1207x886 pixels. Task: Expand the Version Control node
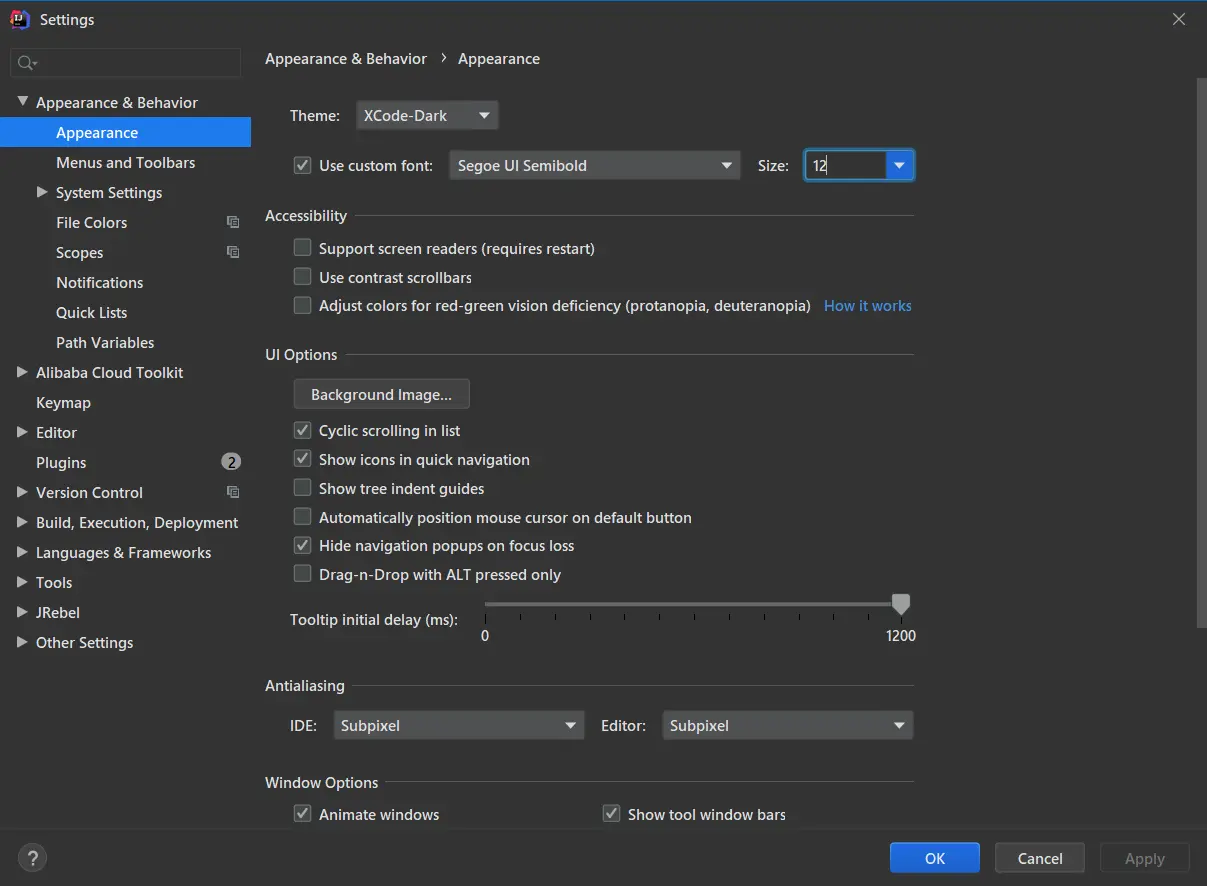click(22, 492)
